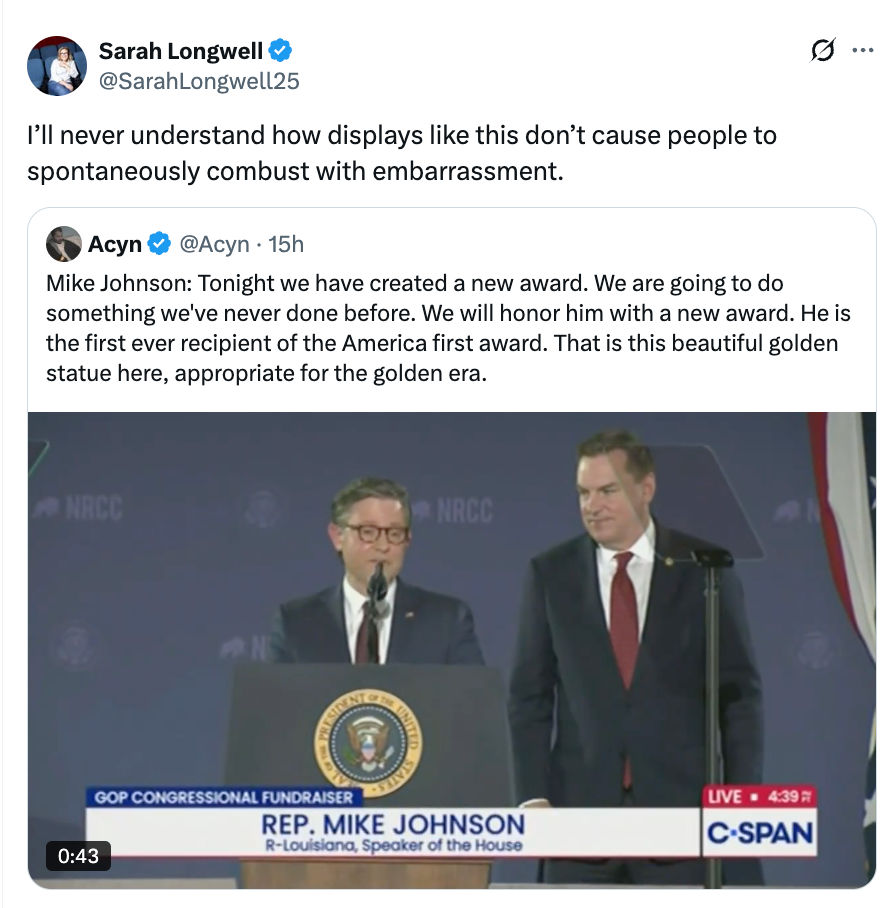Open Acyn's profile avatar in quoted tweet

62,243
